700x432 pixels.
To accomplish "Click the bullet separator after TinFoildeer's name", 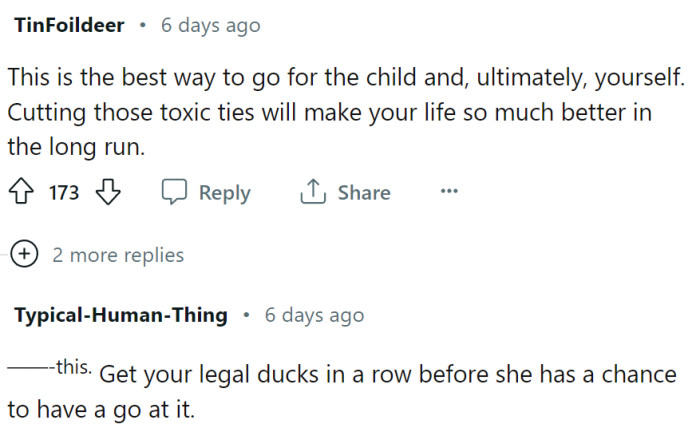I will (x=143, y=25).
